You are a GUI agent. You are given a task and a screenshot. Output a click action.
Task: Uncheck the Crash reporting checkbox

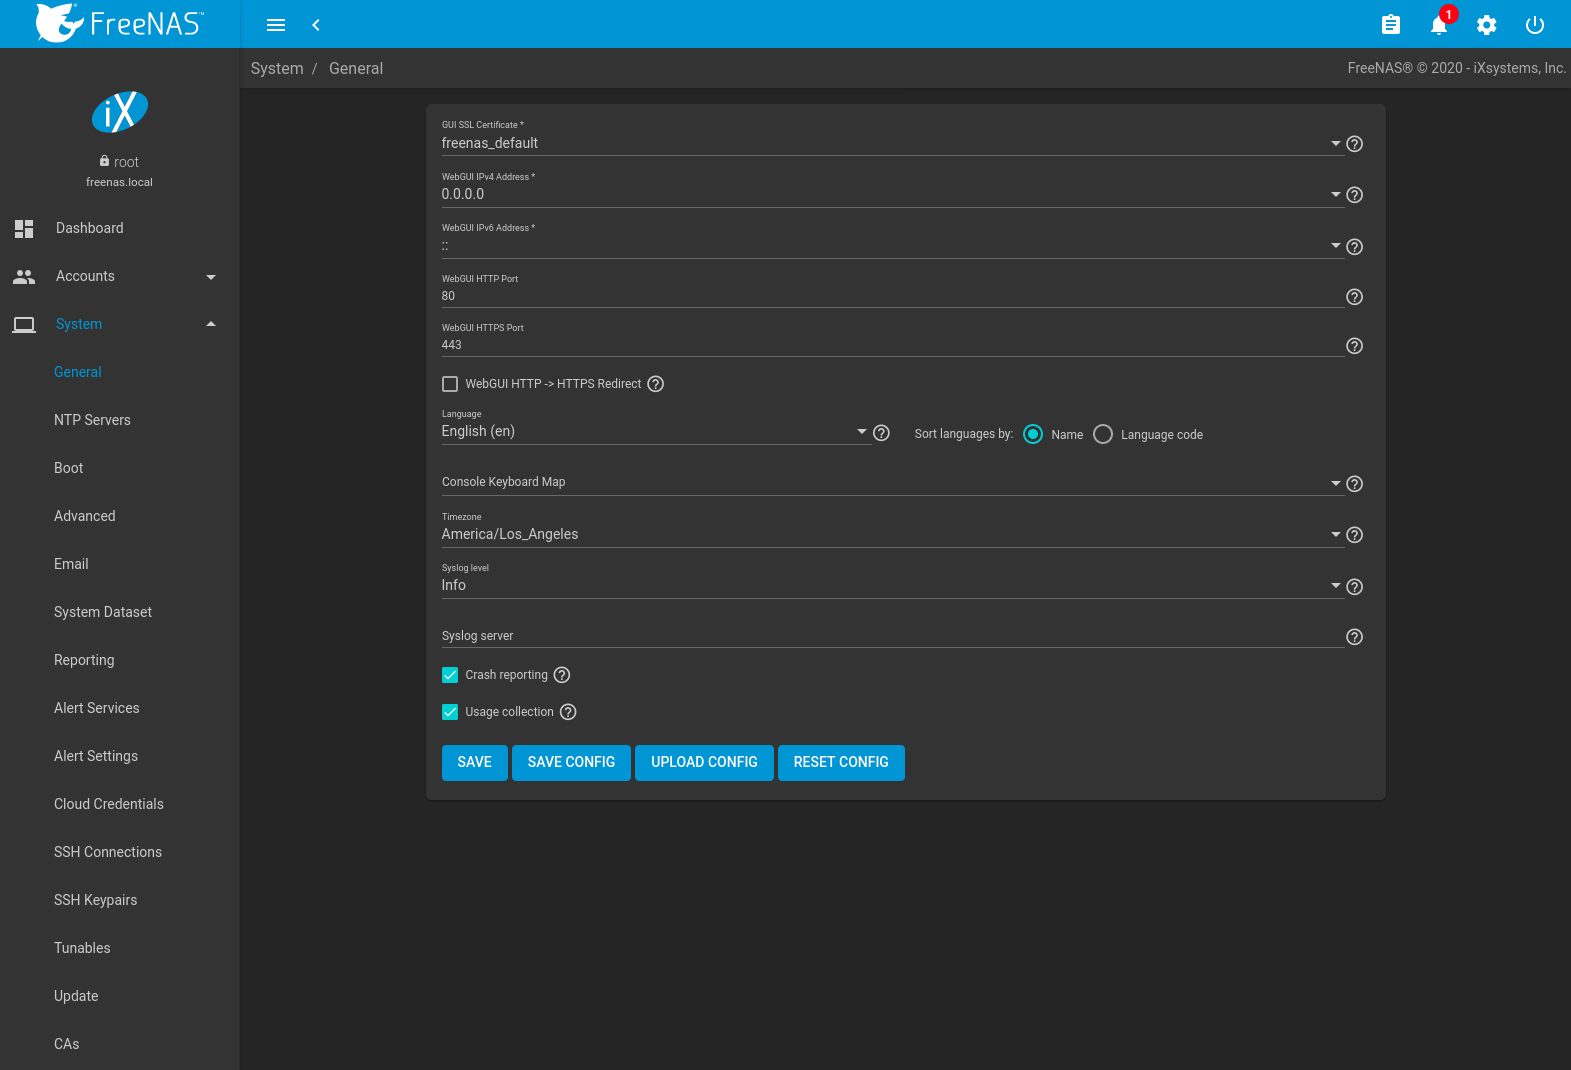click(x=450, y=675)
